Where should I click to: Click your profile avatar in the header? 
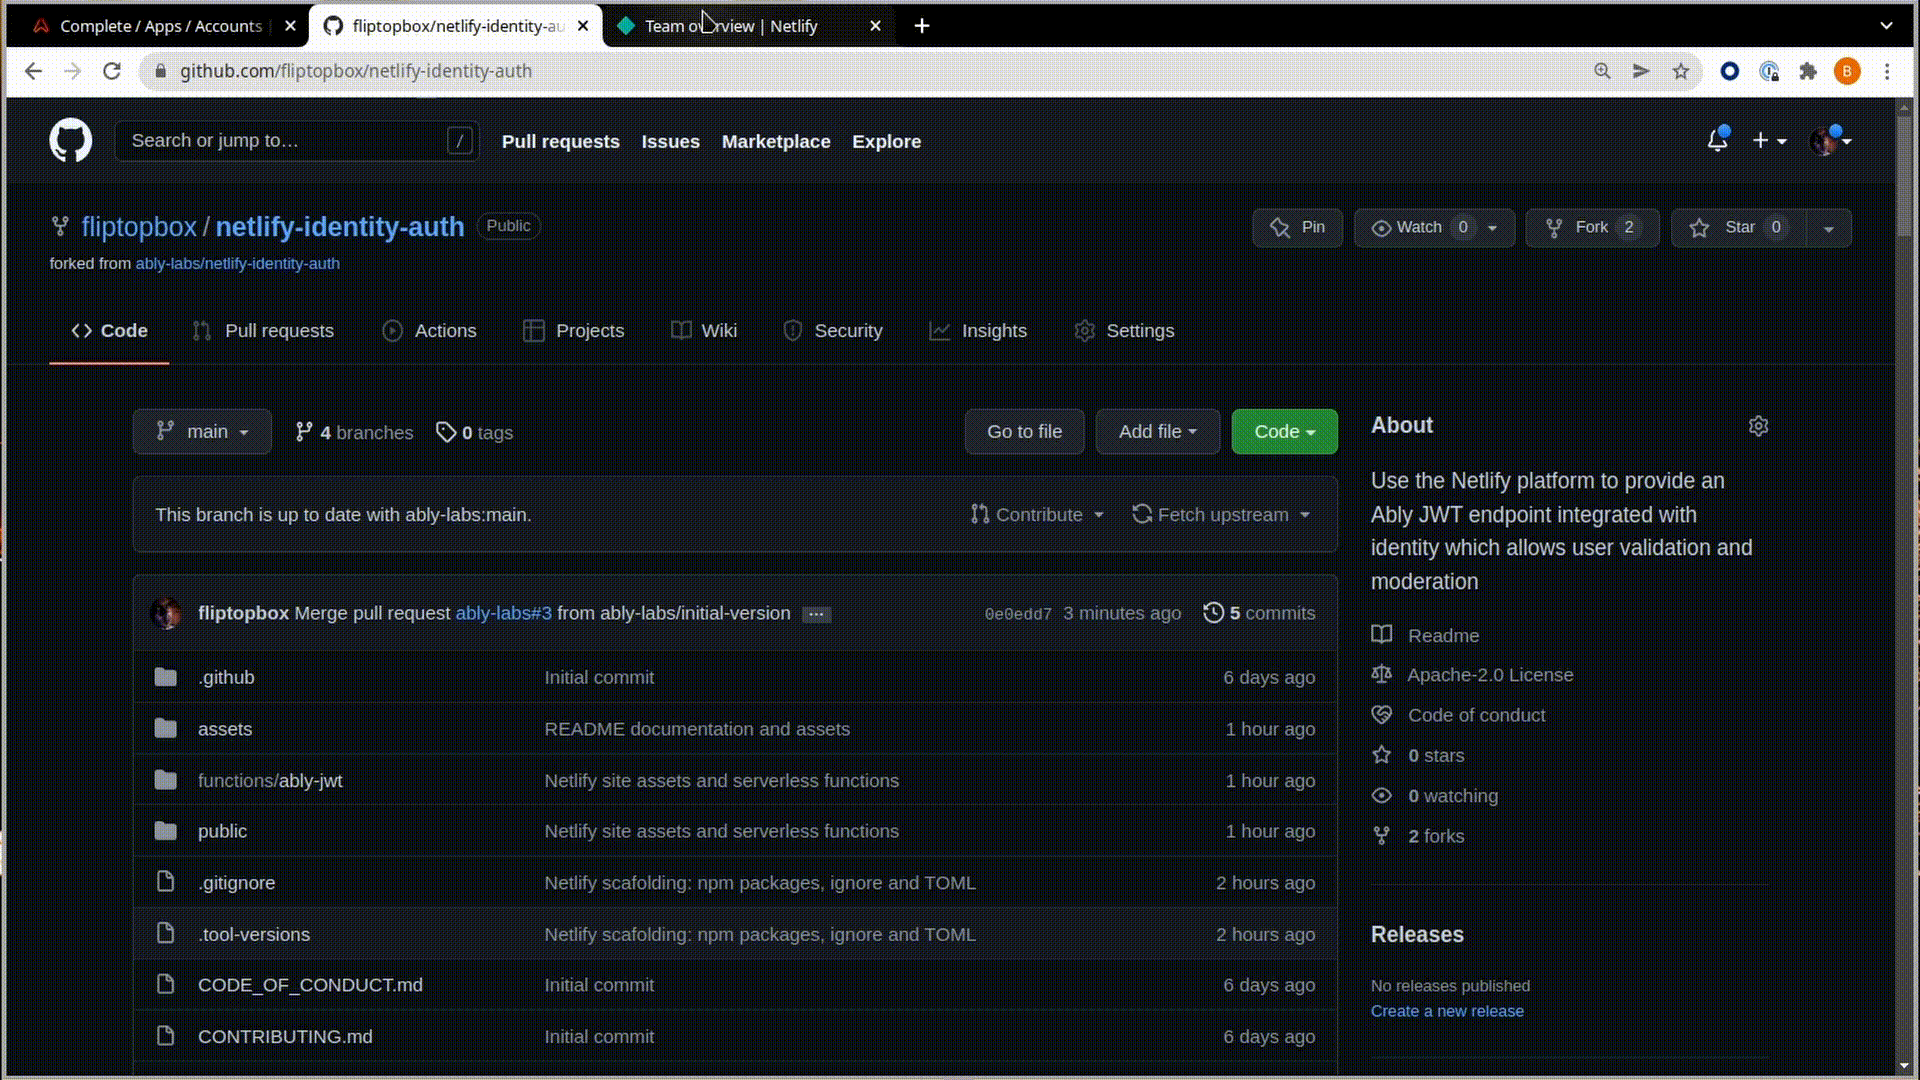[x=1824, y=140]
